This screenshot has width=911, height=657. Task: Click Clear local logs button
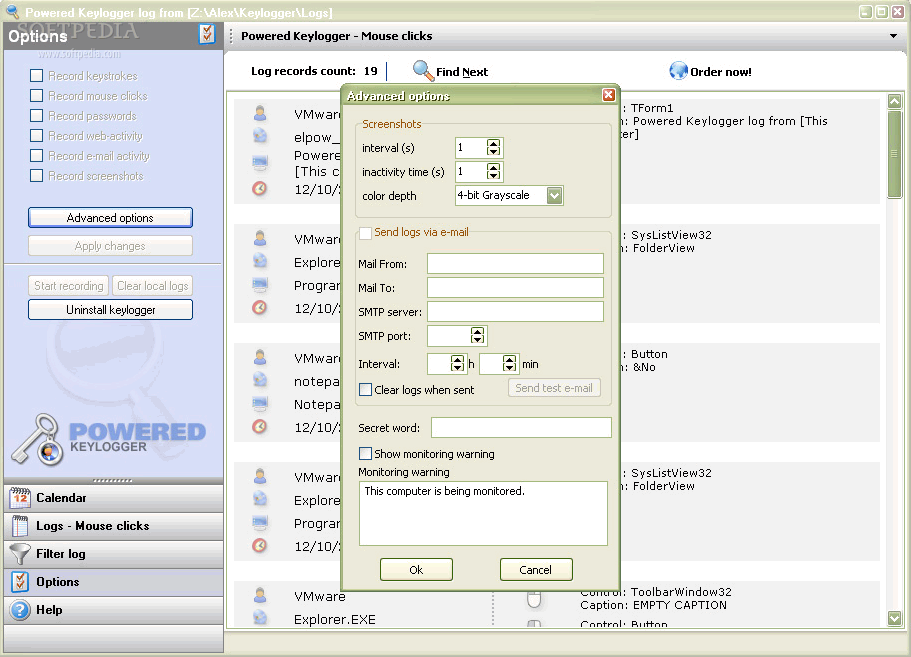(x=152, y=286)
